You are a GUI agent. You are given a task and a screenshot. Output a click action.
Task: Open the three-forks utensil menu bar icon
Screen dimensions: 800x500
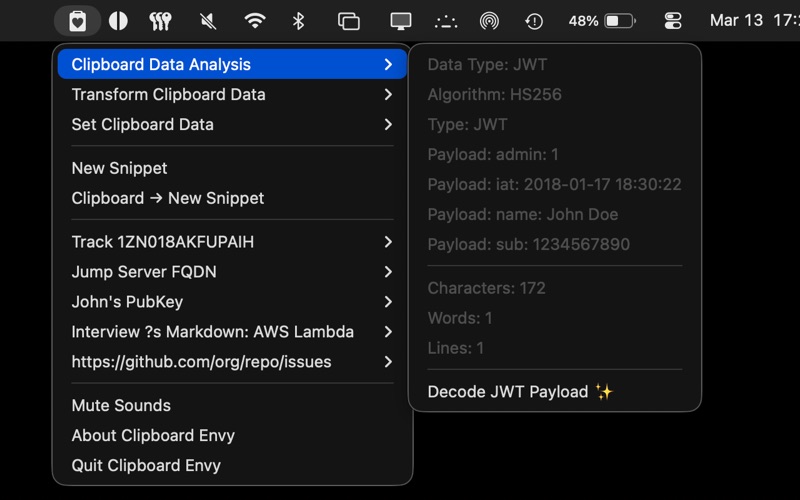[x=160, y=21]
